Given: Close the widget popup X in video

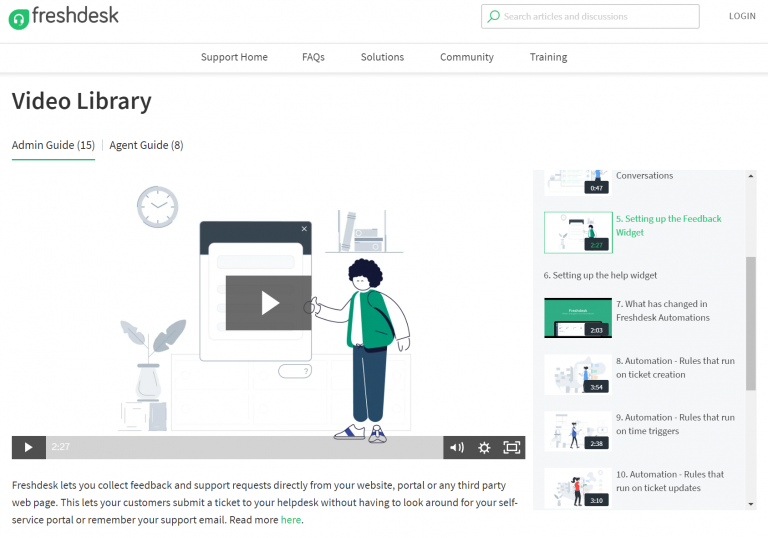Looking at the screenshot, I should pyautogui.click(x=304, y=229).
